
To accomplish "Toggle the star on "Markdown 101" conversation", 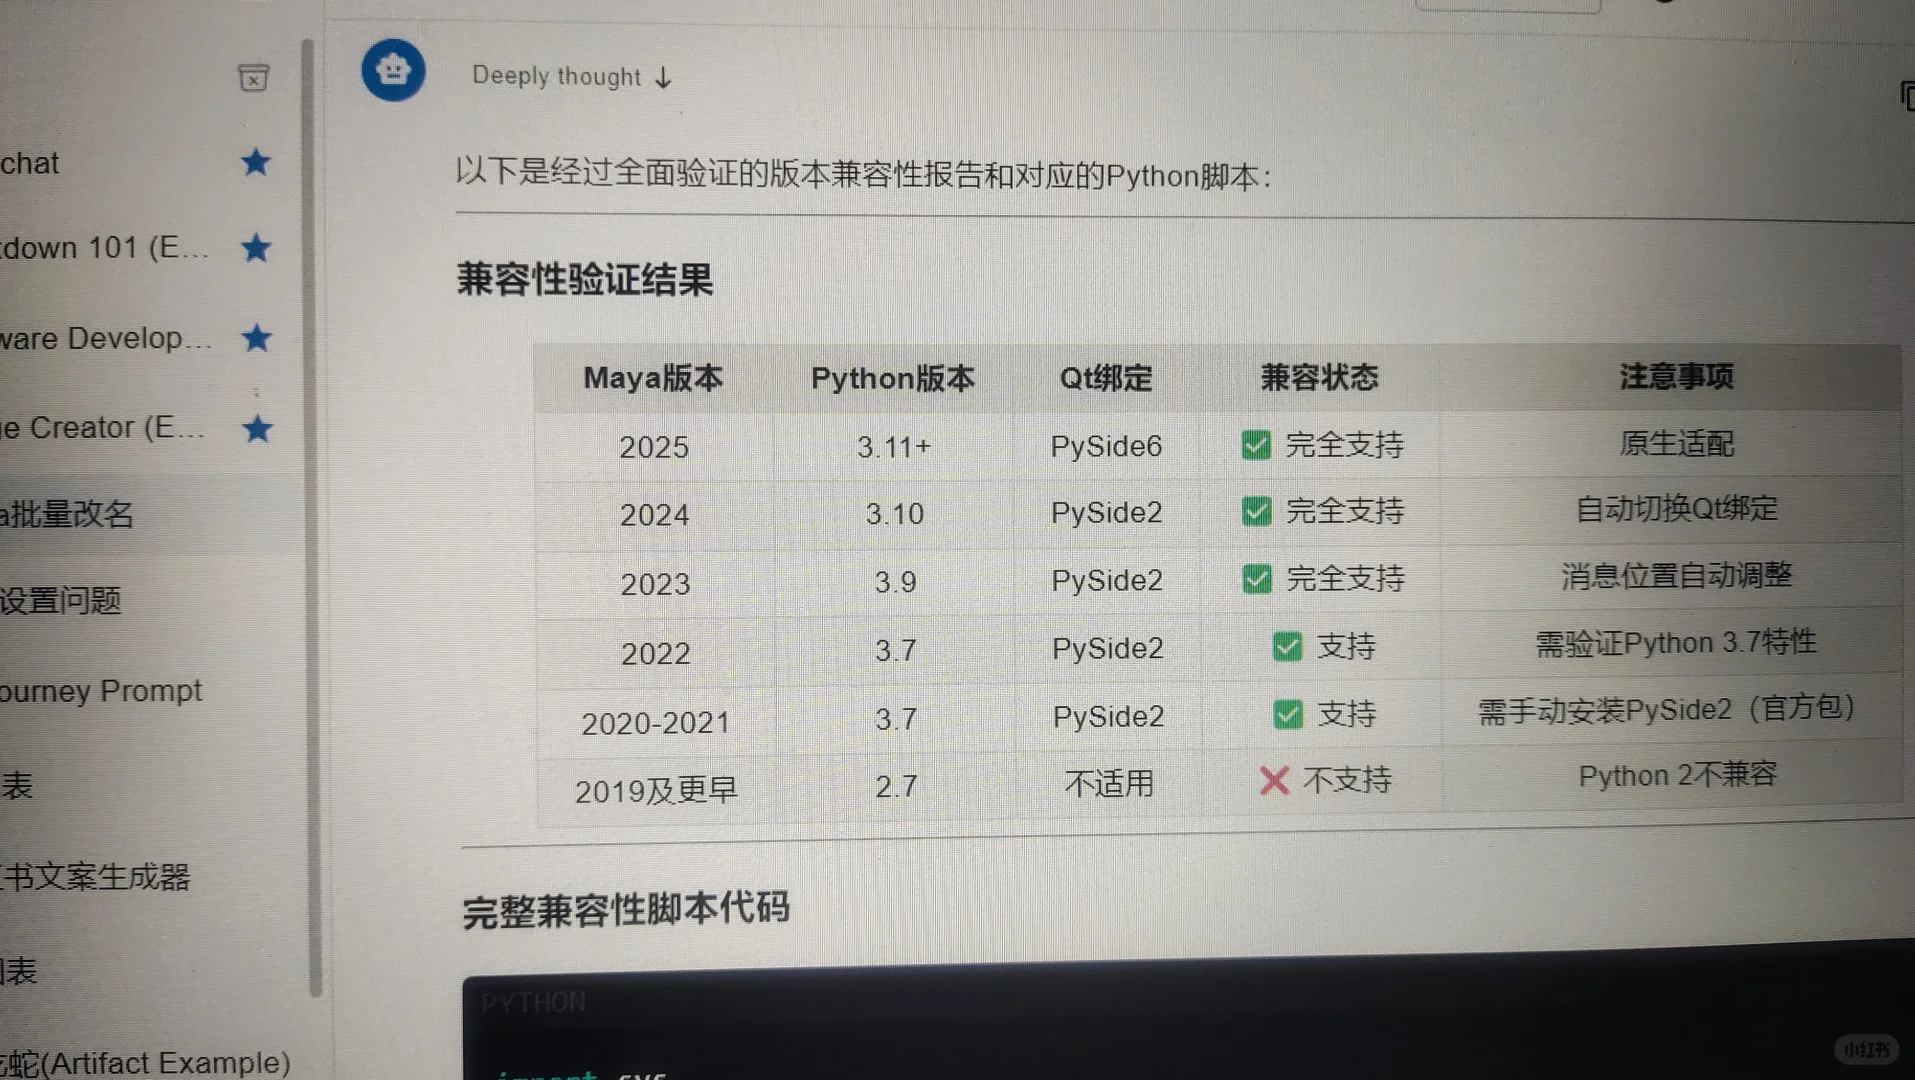I will pyautogui.click(x=257, y=248).
